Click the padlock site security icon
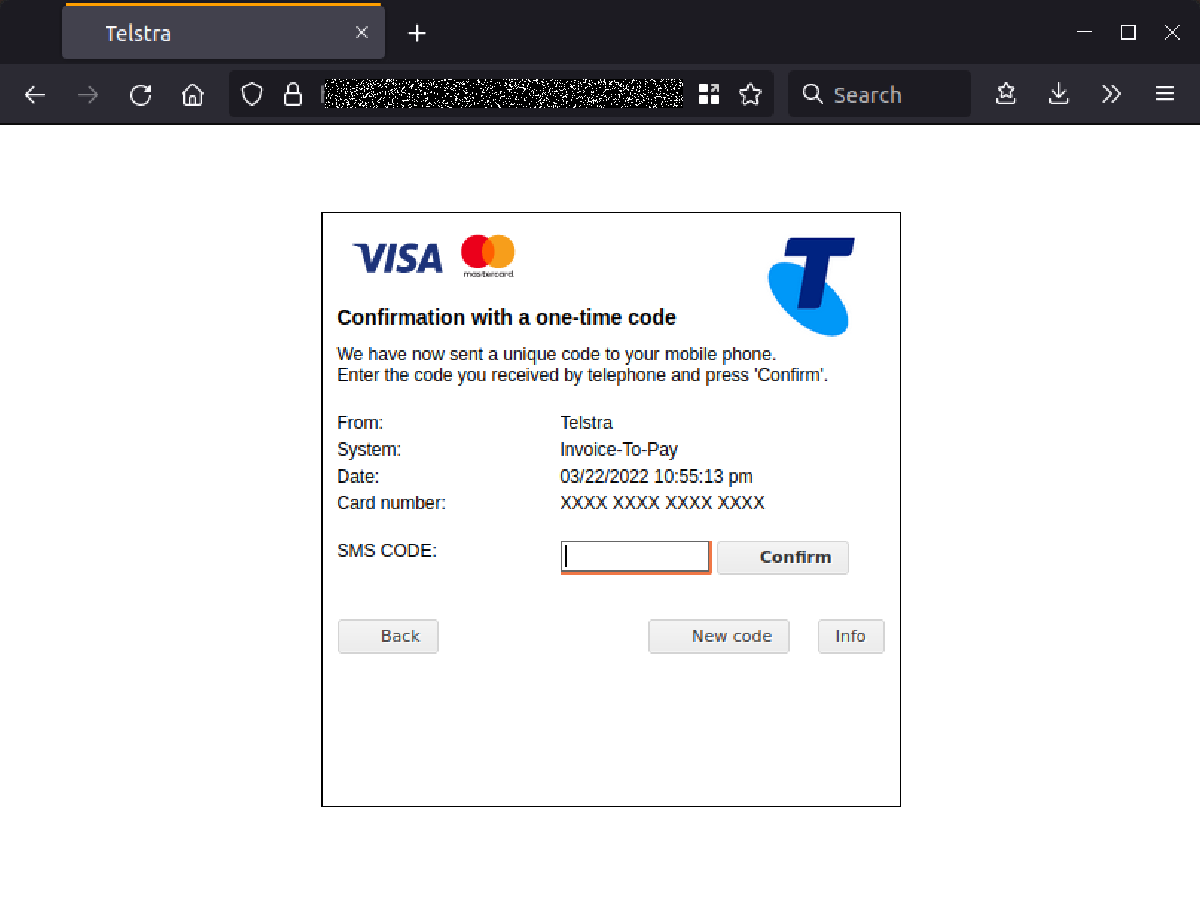Image resolution: width=1200 pixels, height=903 pixels. pyautogui.click(x=292, y=93)
